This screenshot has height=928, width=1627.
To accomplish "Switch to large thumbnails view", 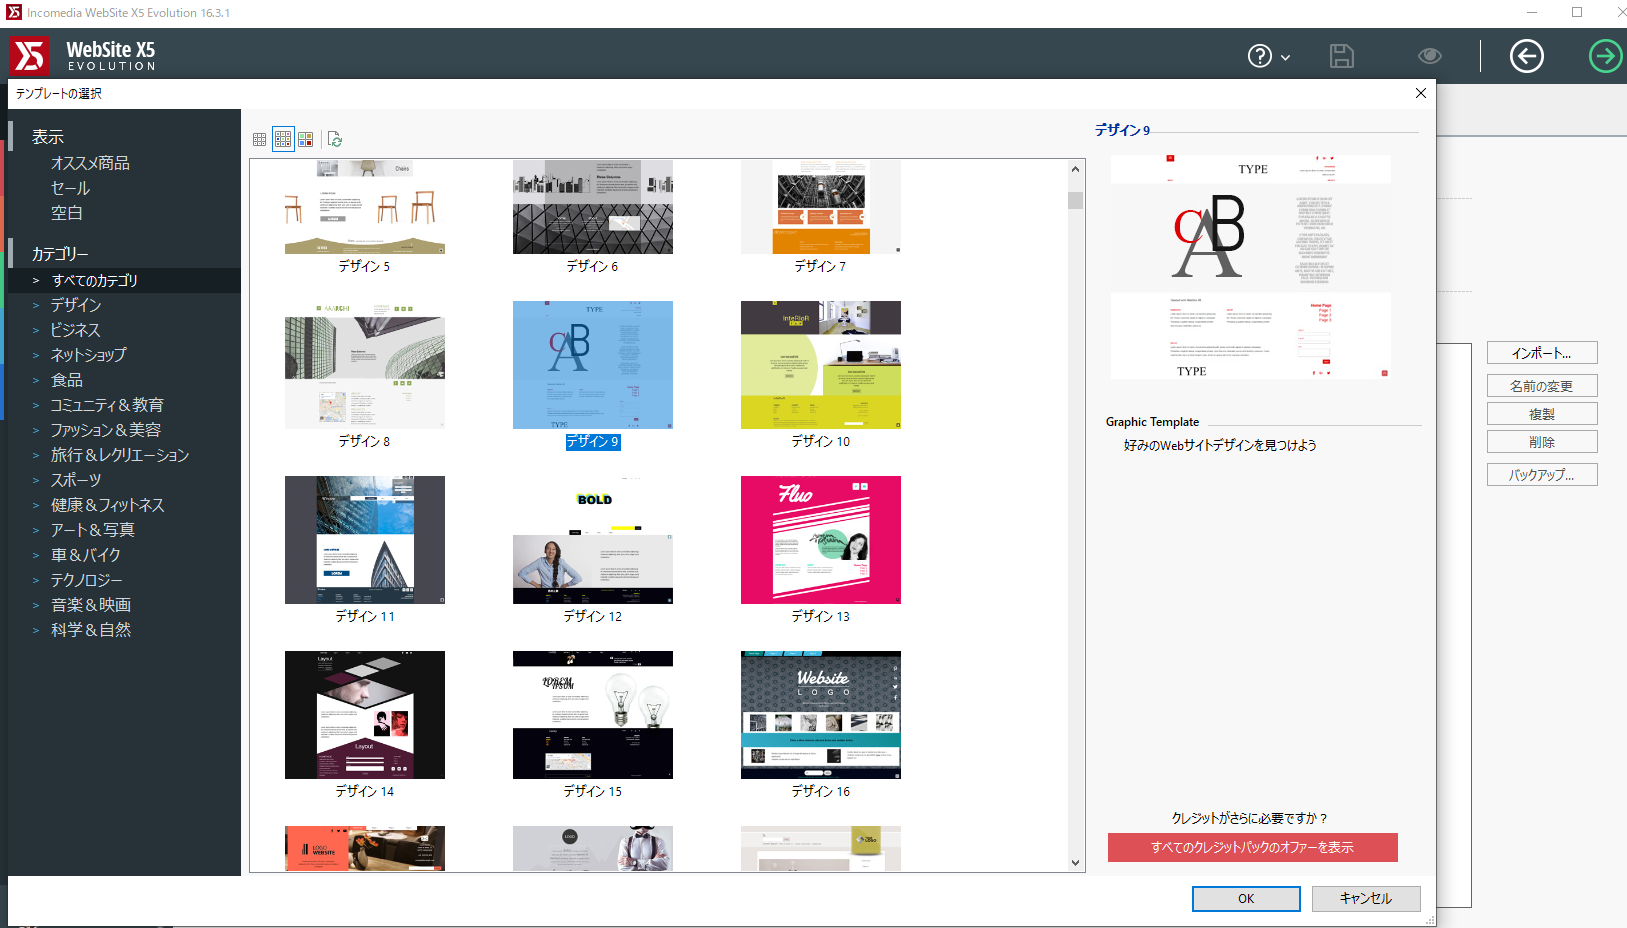I will (x=306, y=140).
